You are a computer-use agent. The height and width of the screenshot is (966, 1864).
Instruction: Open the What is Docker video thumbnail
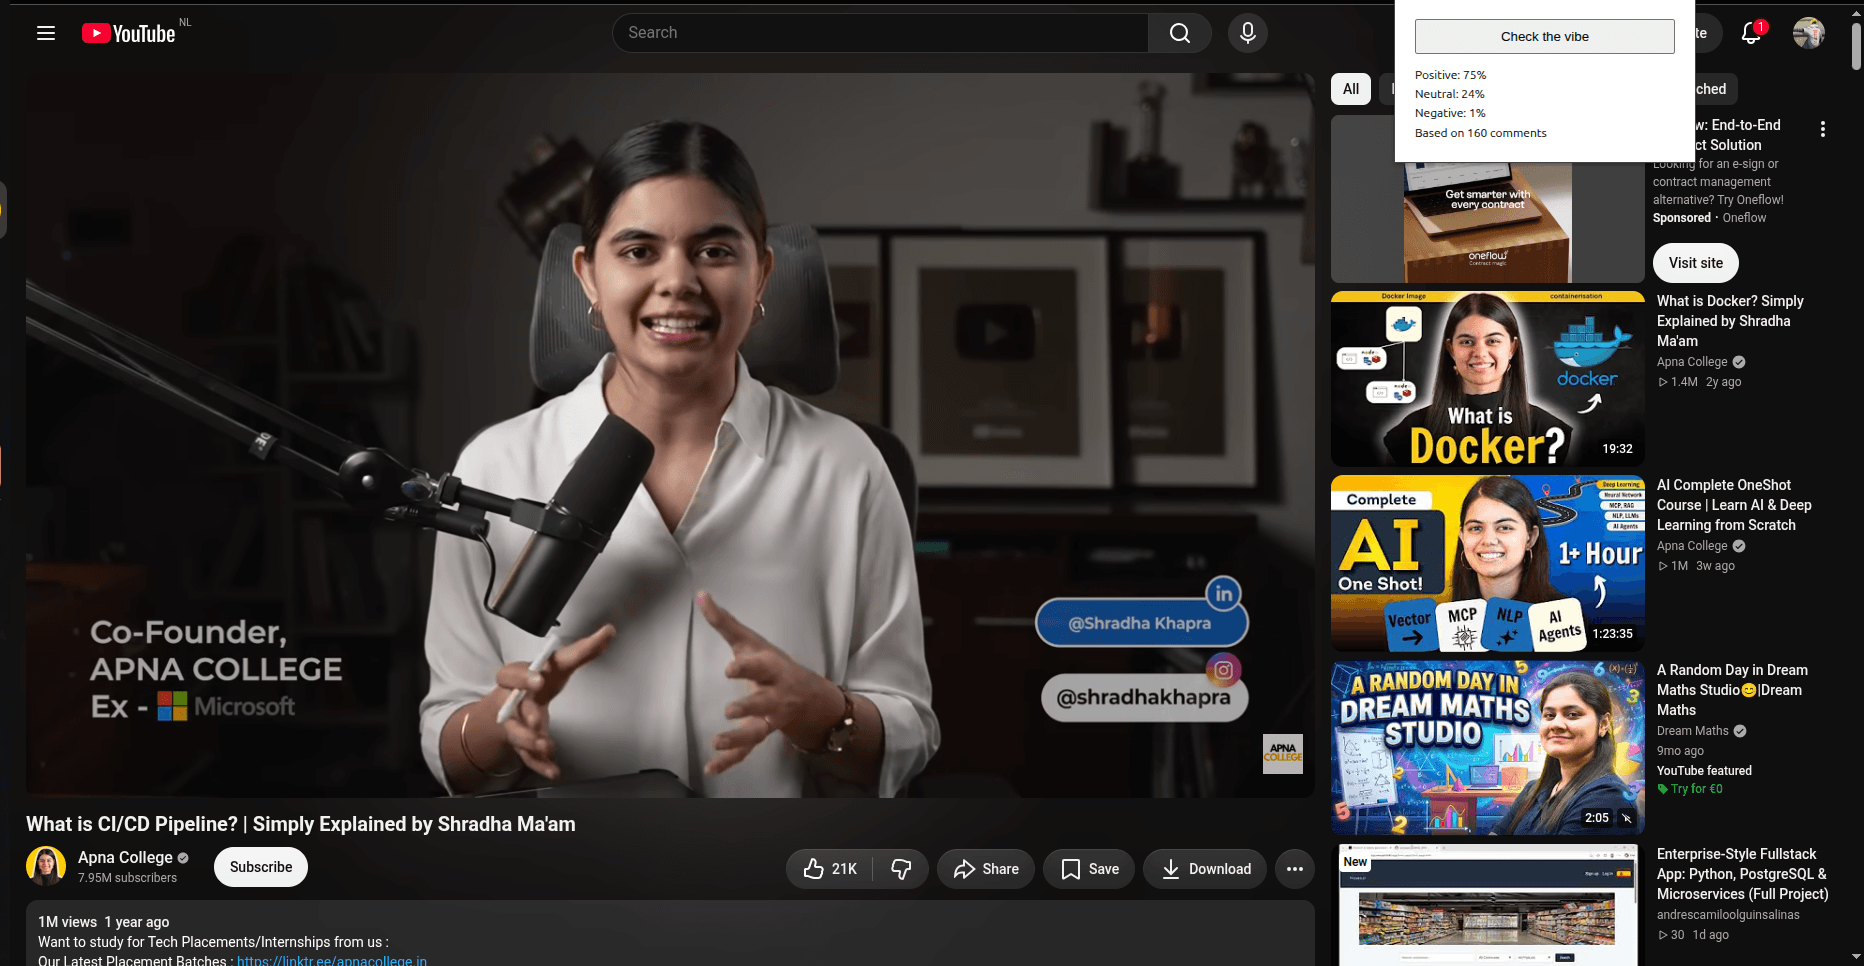[1488, 379]
